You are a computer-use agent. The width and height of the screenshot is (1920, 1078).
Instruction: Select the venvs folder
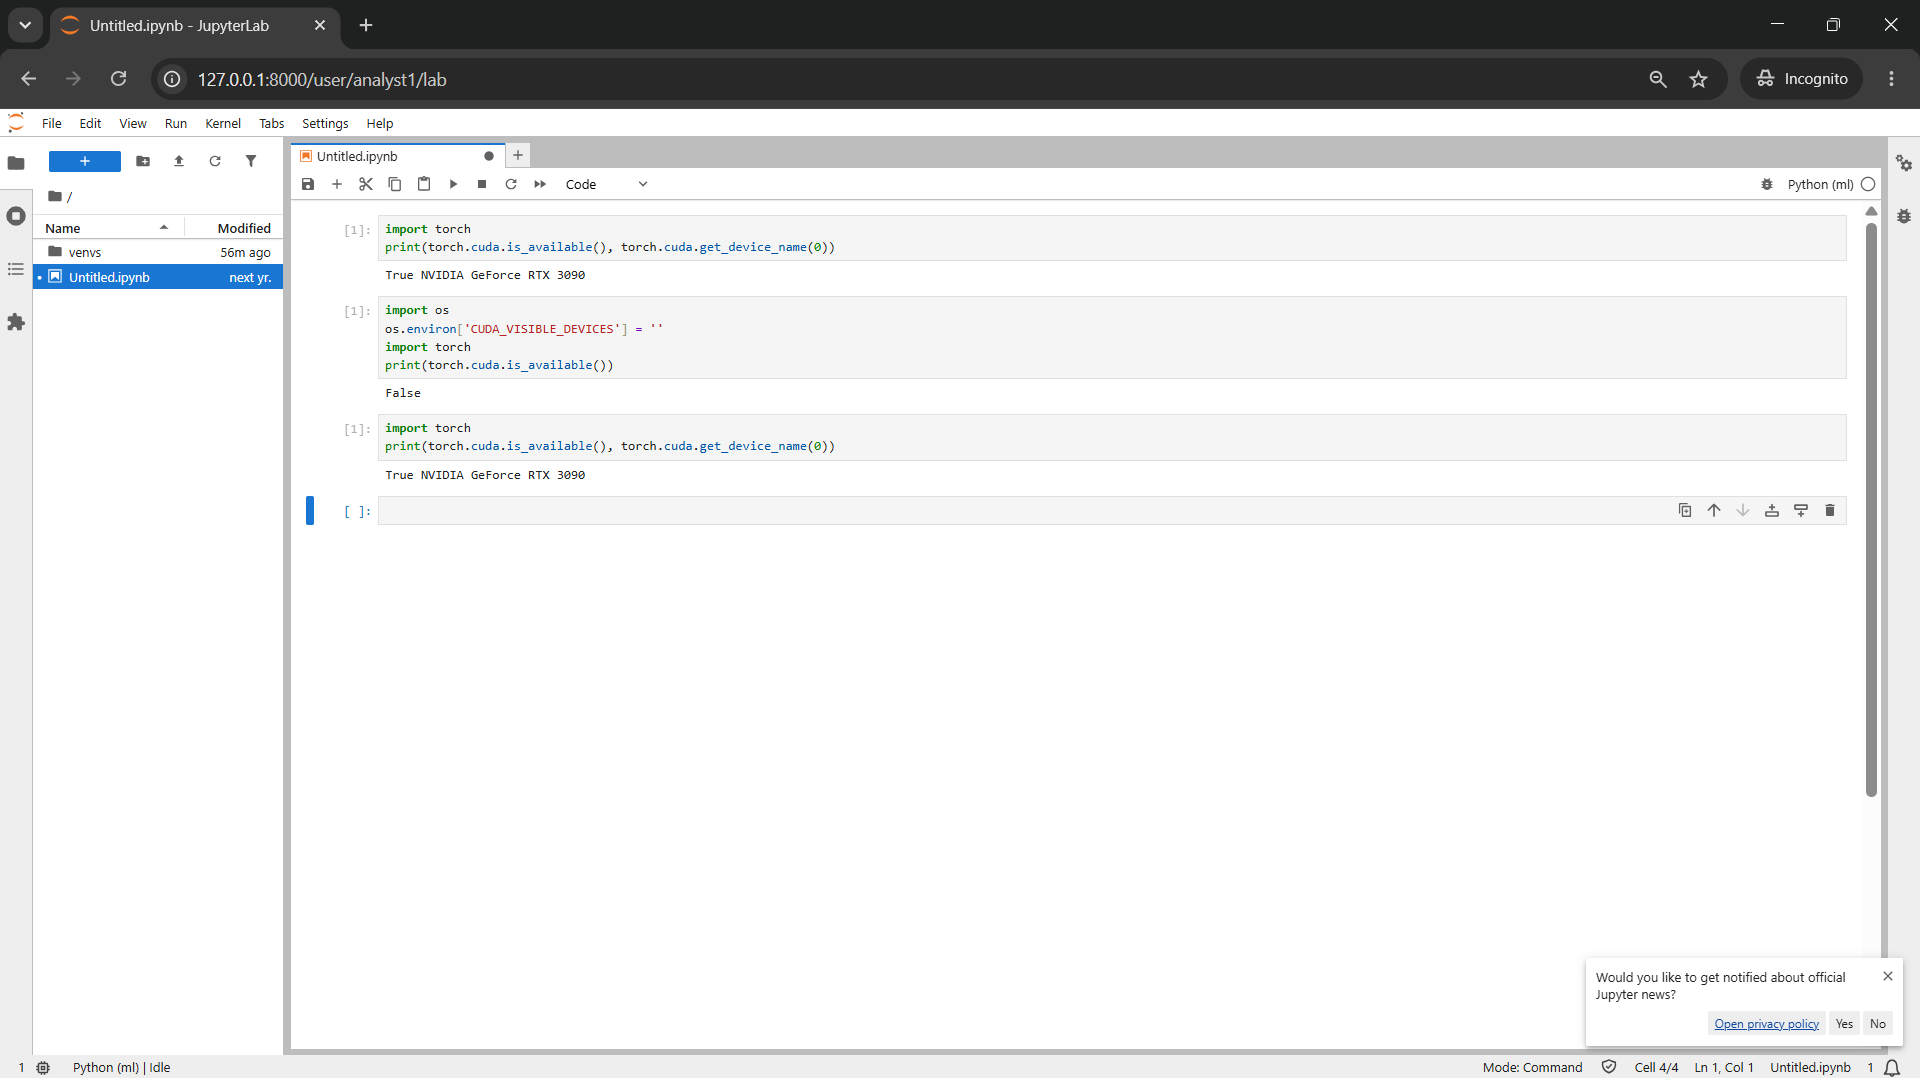click(x=158, y=252)
